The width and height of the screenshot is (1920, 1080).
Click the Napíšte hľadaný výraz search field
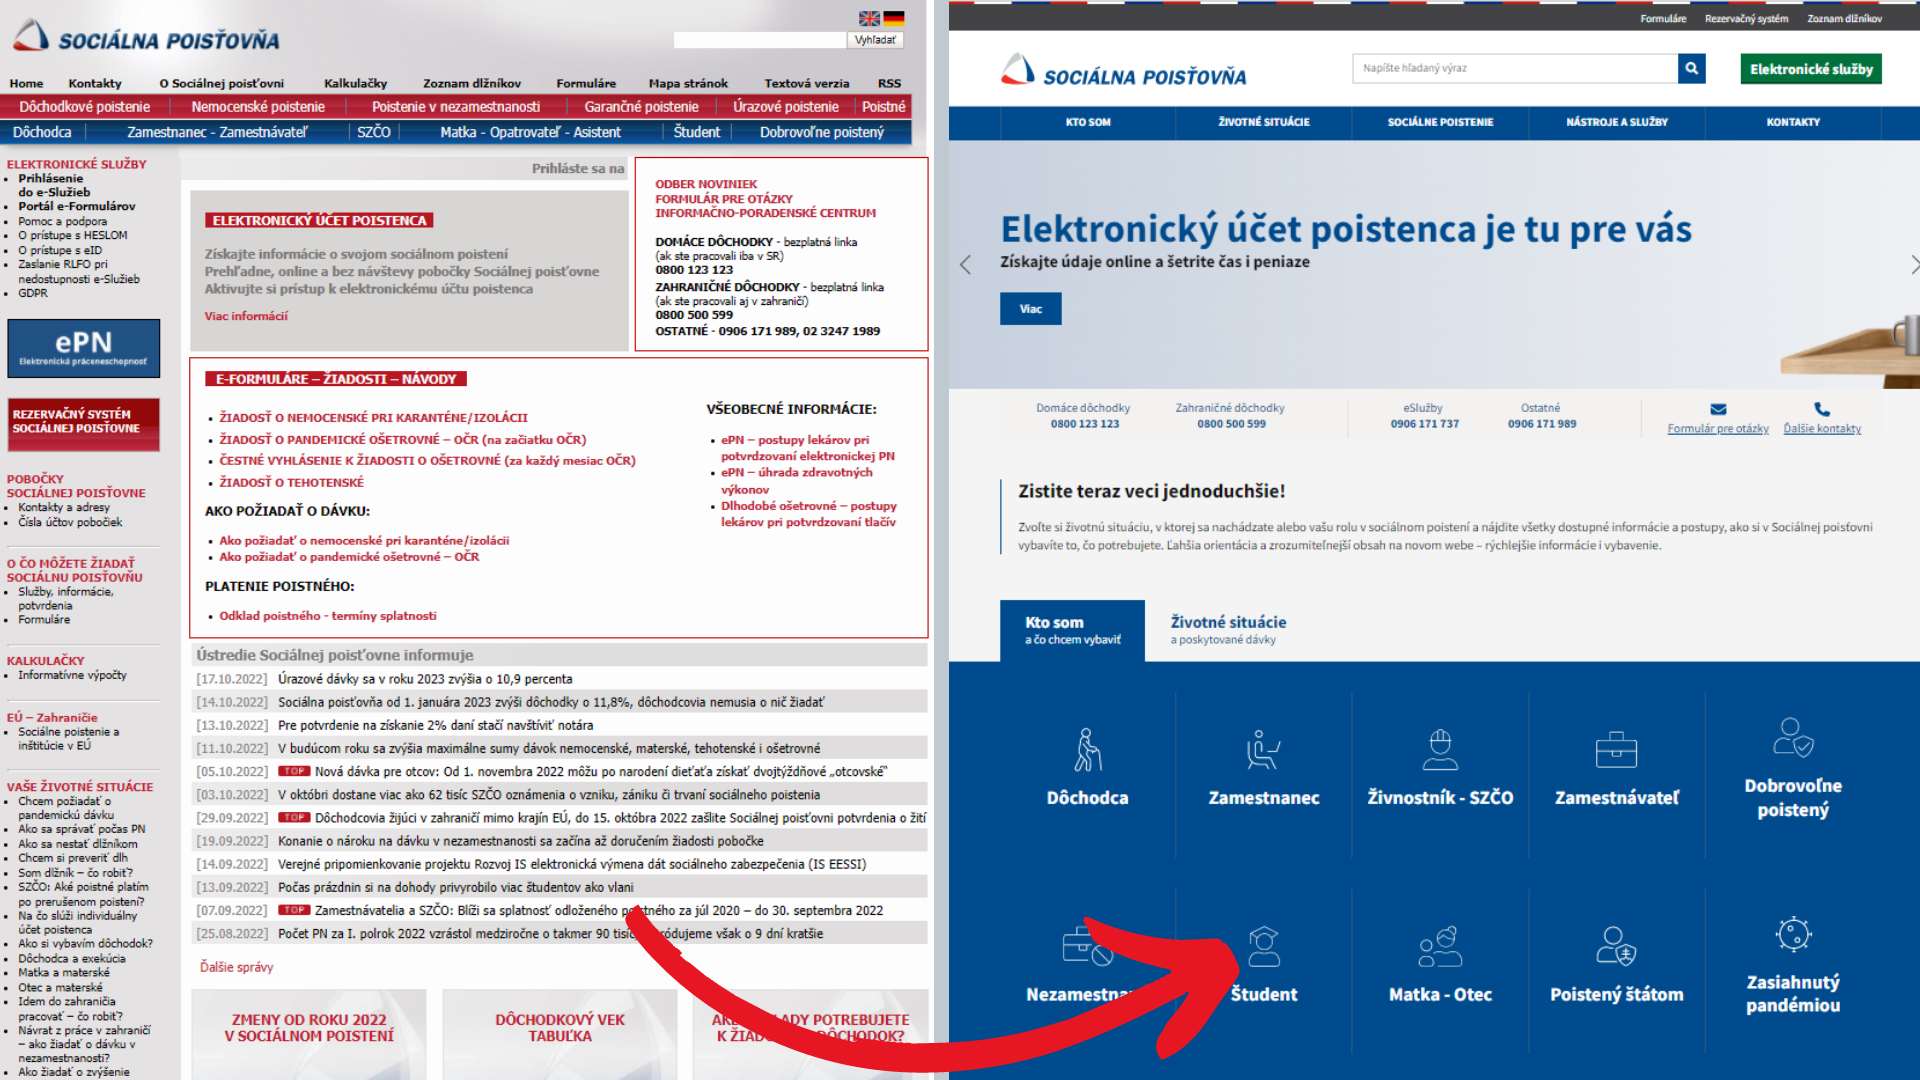click(1514, 69)
